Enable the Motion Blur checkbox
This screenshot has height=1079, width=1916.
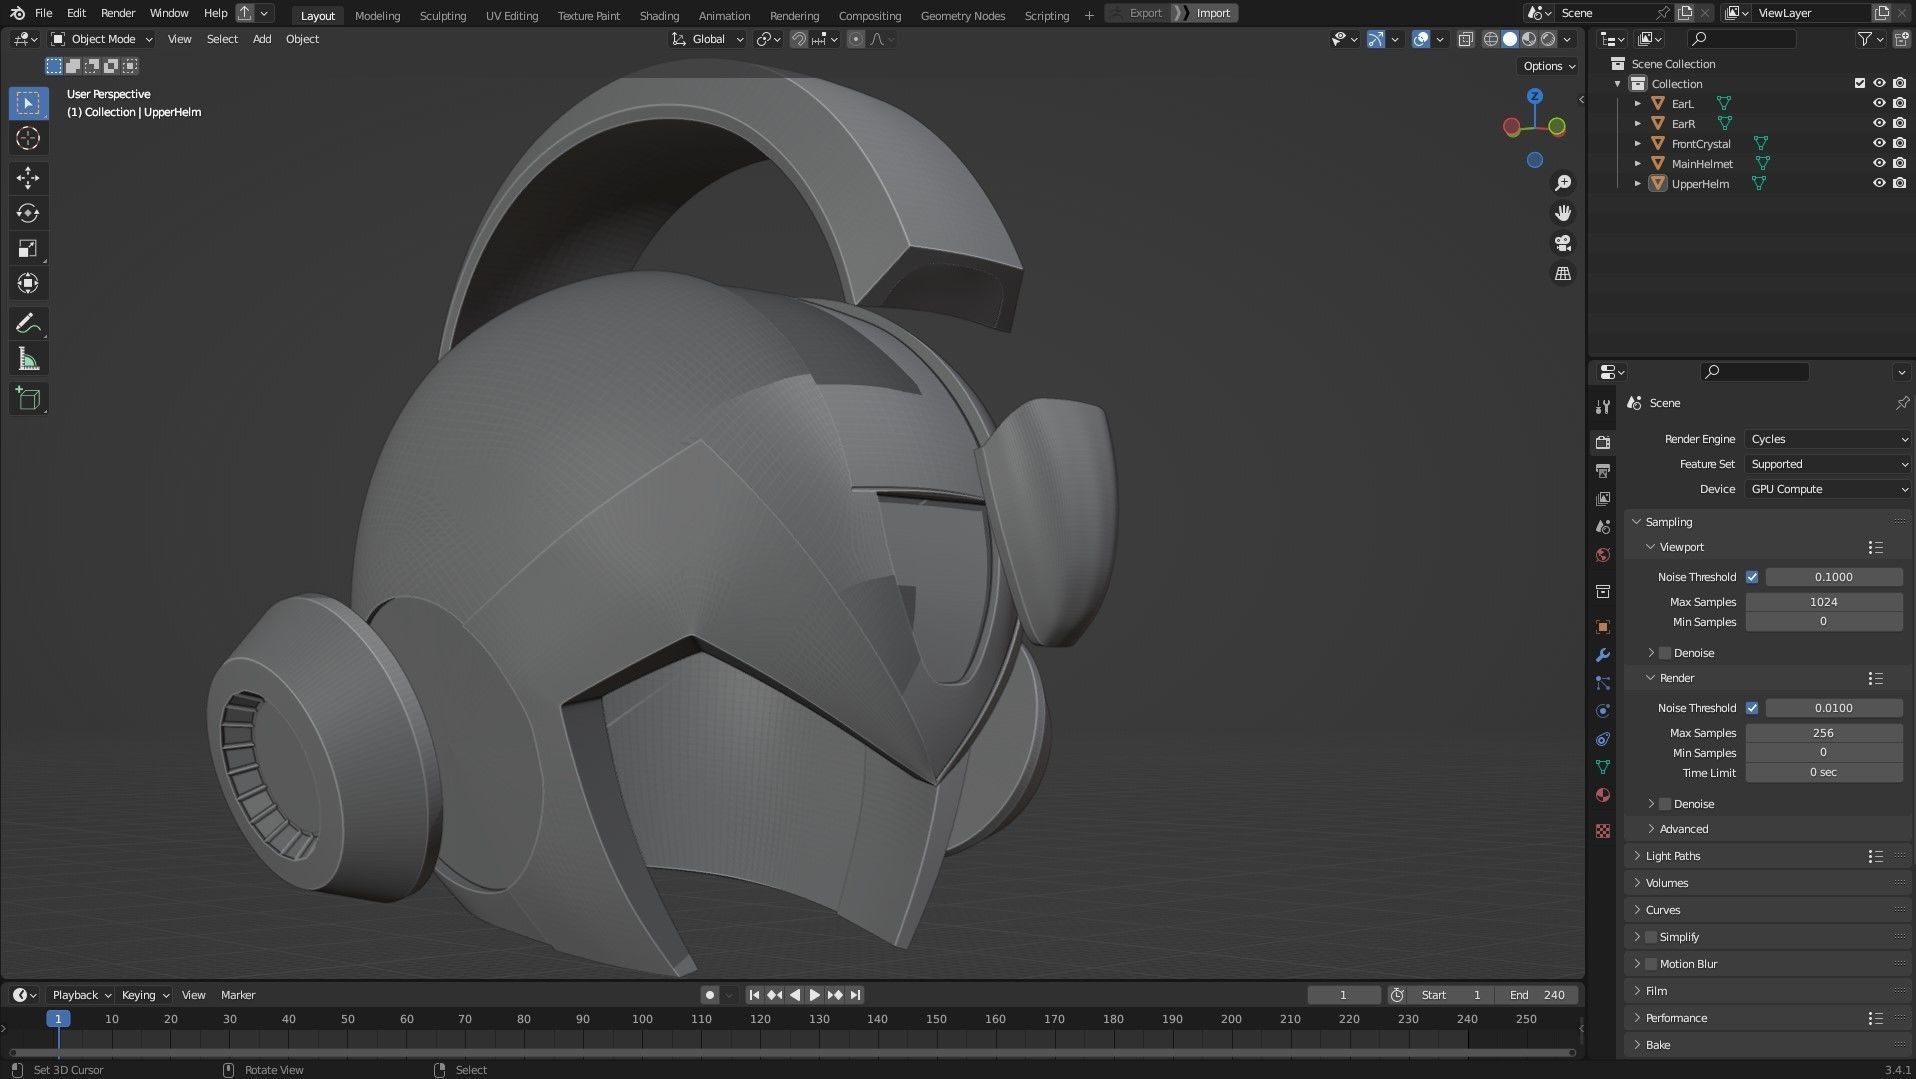(1651, 964)
